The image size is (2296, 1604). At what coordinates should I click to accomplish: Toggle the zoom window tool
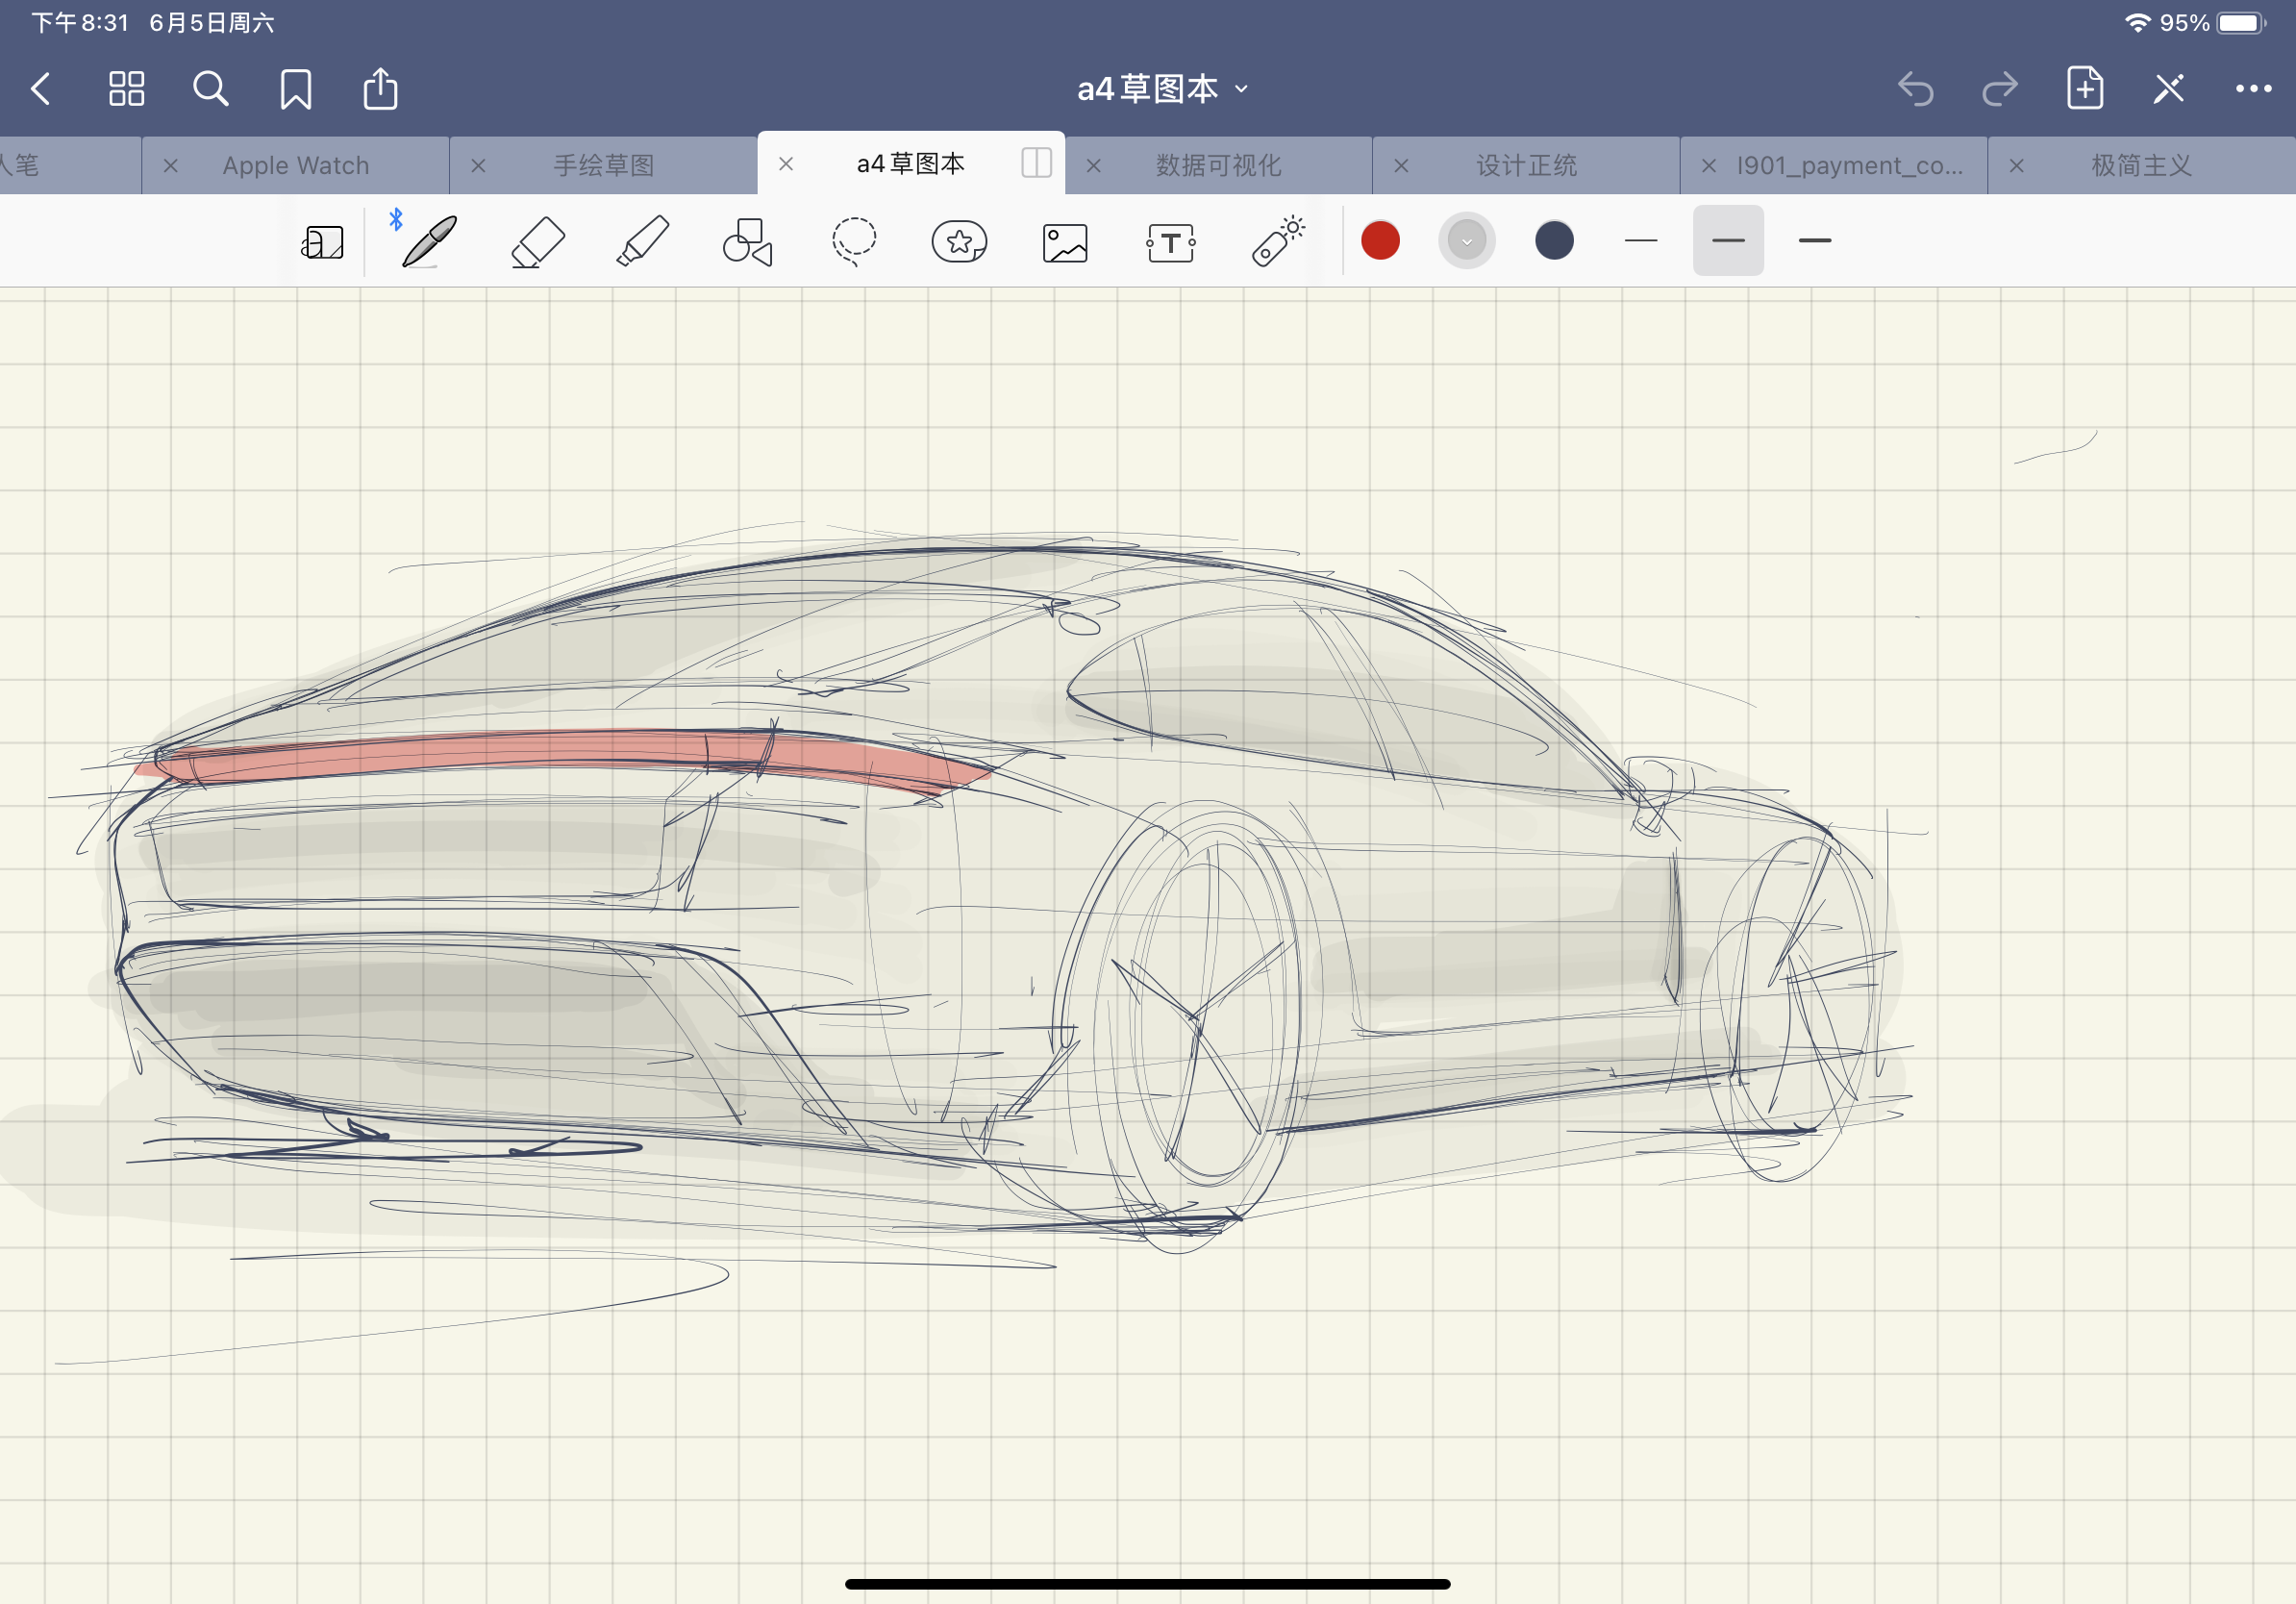tap(323, 241)
